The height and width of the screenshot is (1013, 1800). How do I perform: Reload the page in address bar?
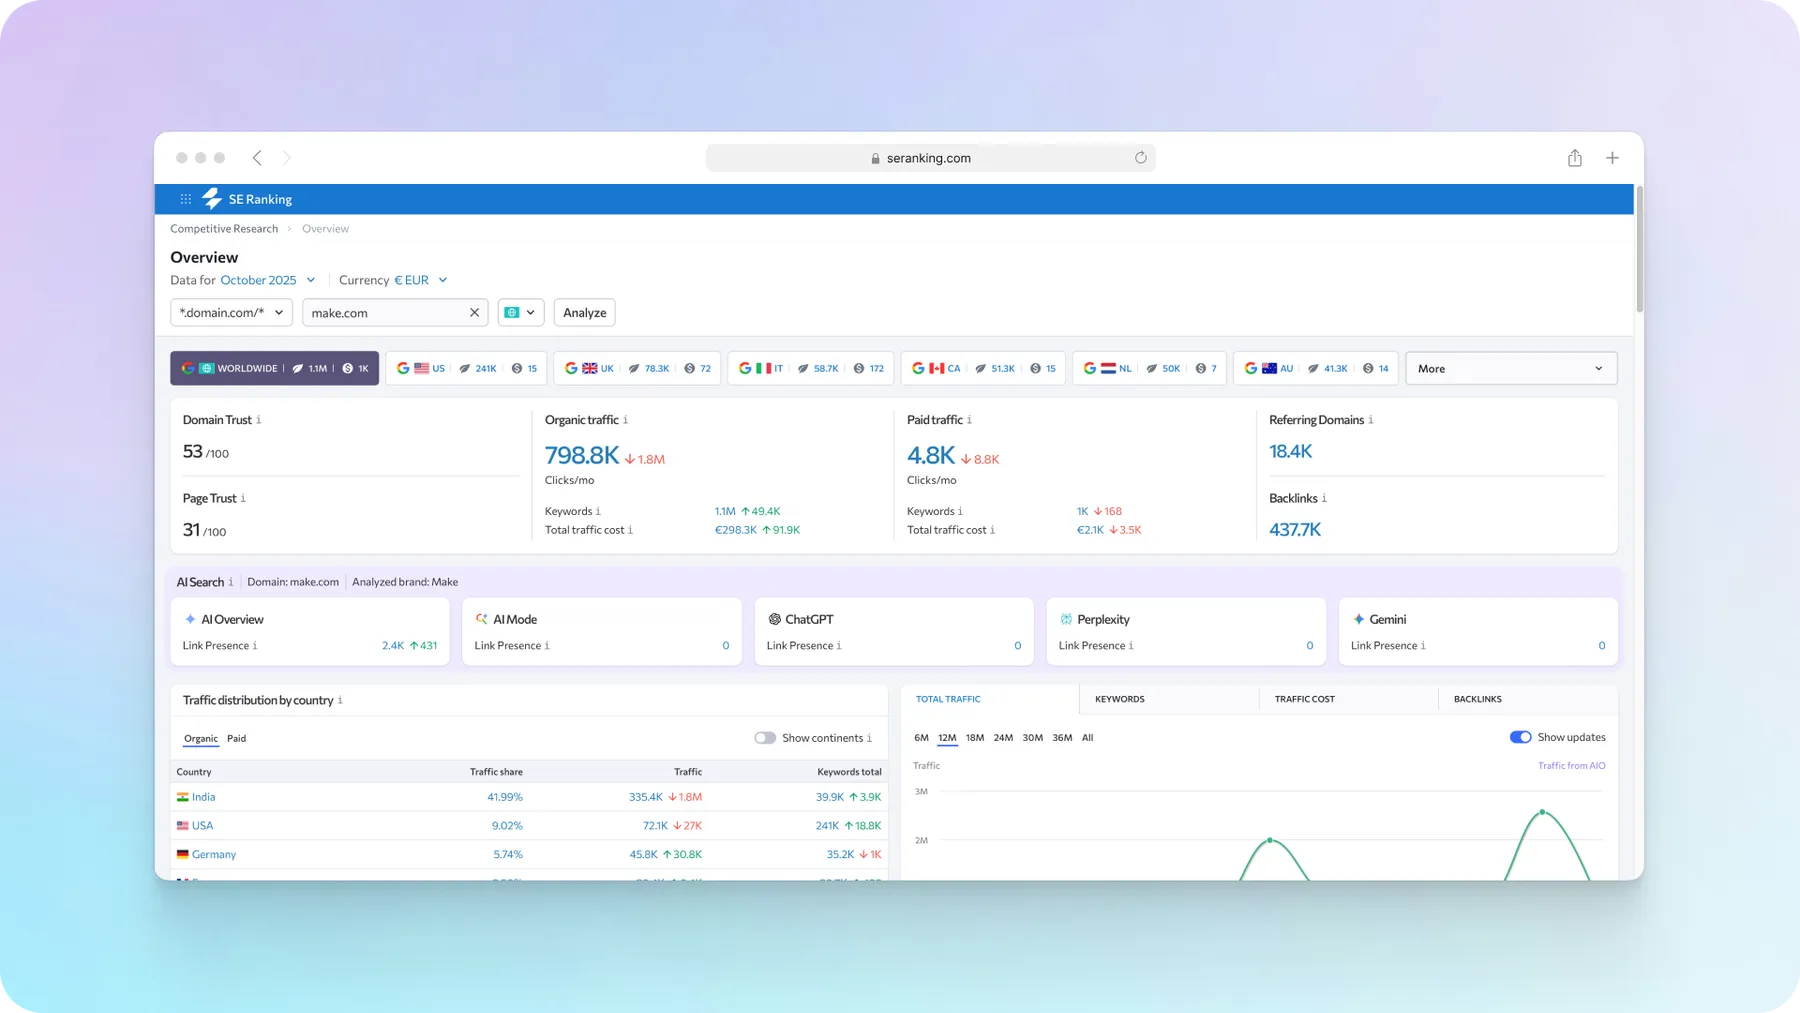pyautogui.click(x=1140, y=158)
